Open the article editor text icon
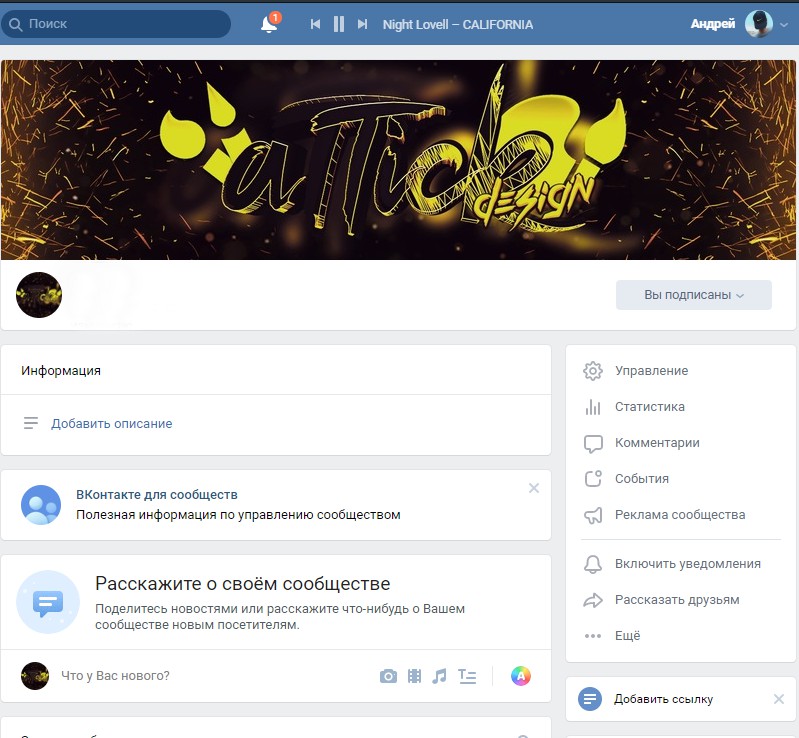This screenshot has width=799, height=738. pos(467,676)
